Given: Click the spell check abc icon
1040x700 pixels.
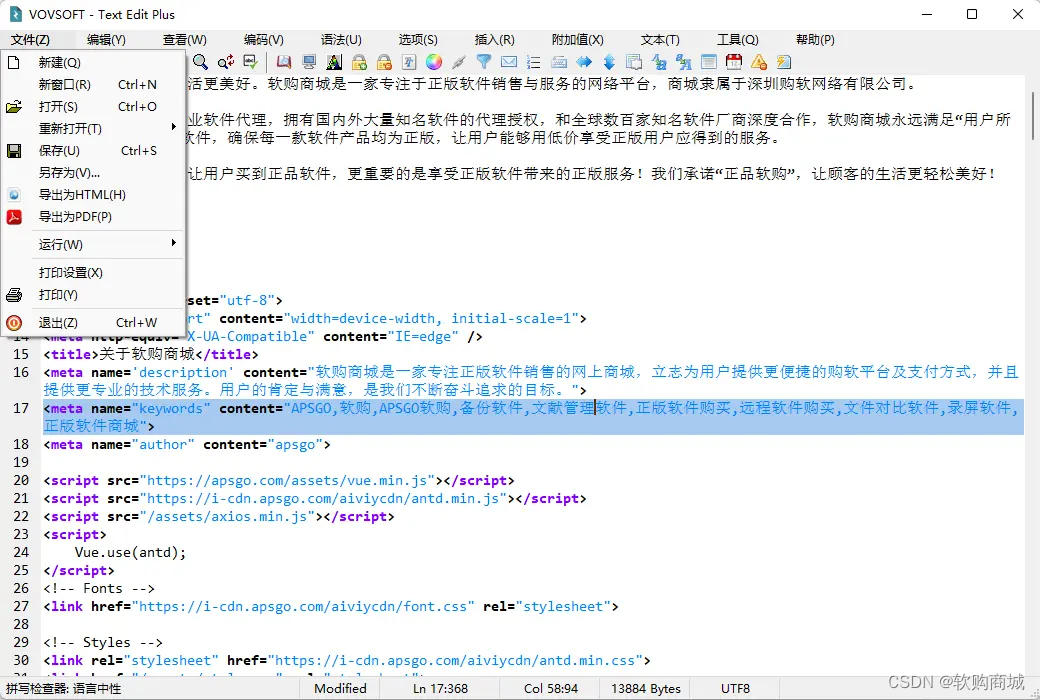Looking at the screenshot, I should point(251,62).
